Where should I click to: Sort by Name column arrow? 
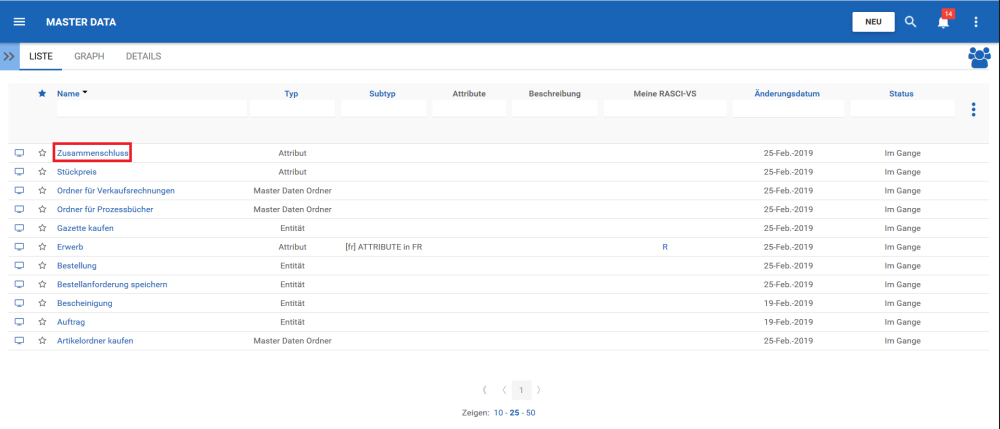(x=85, y=92)
